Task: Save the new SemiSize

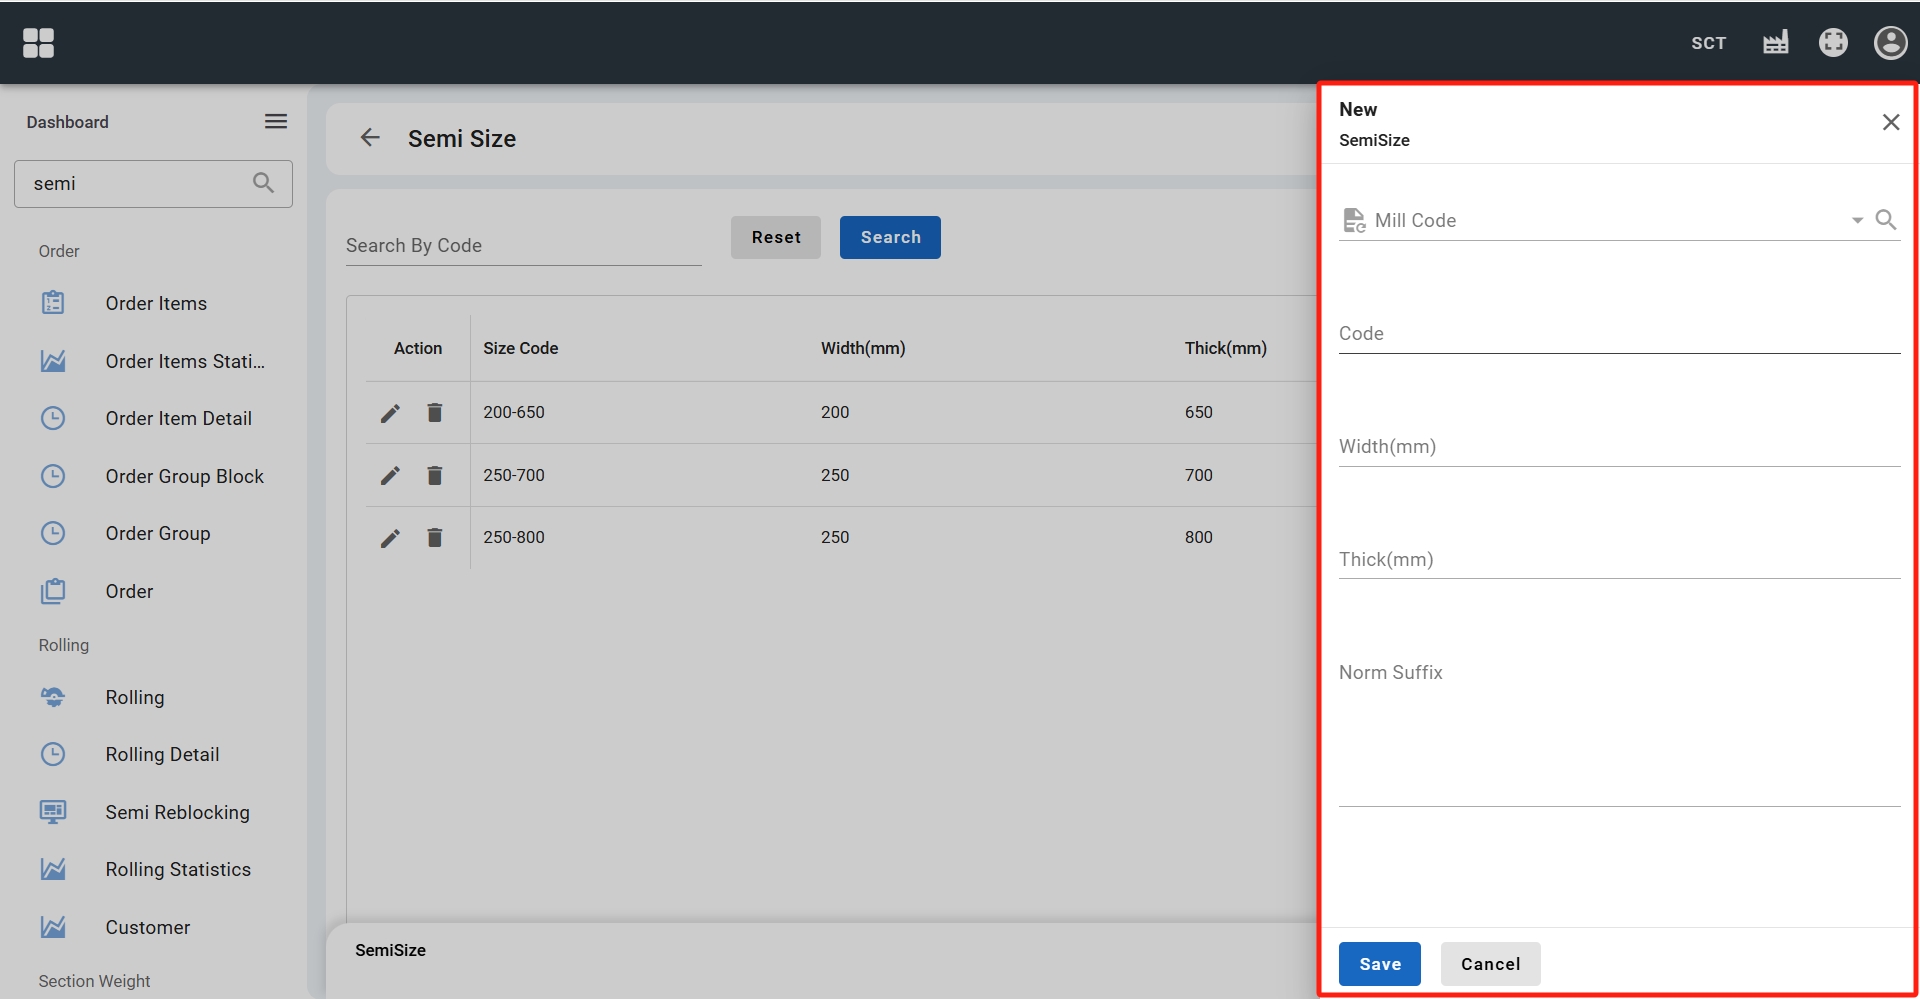Action: point(1379,964)
